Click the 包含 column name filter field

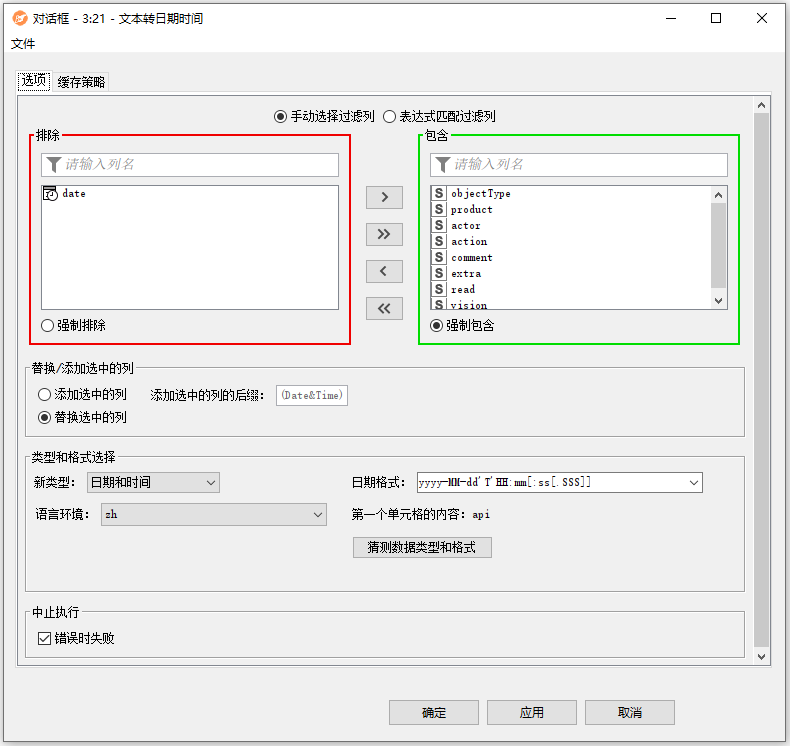pos(579,165)
